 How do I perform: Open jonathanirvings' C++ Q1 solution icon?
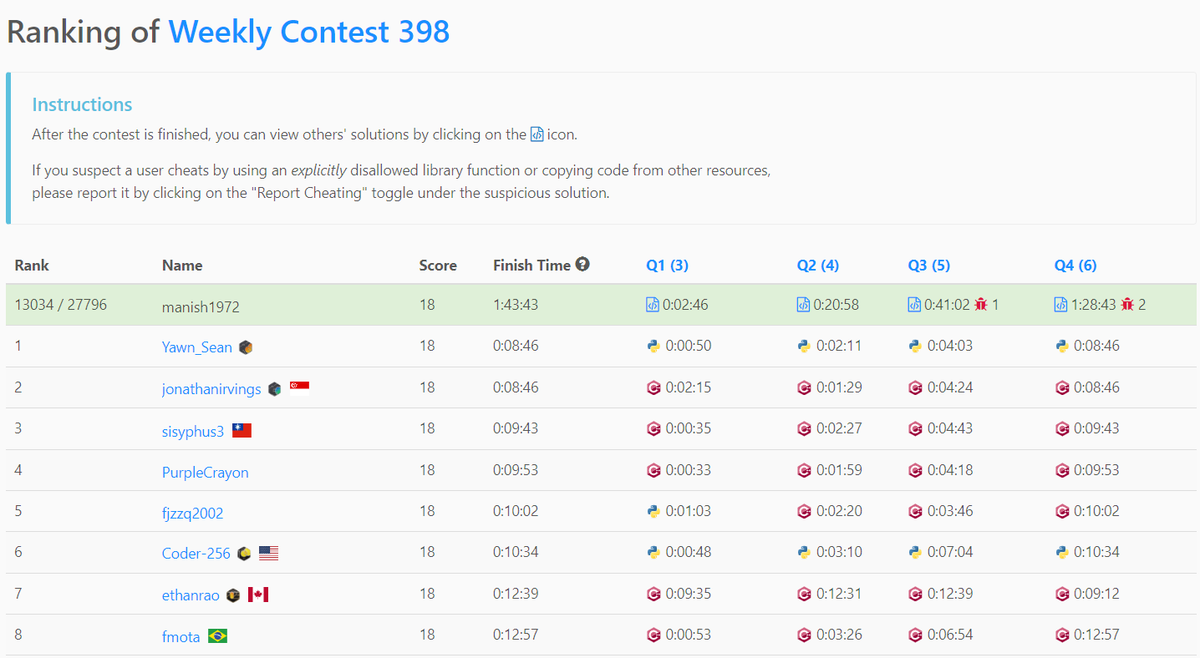coord(654,388)
